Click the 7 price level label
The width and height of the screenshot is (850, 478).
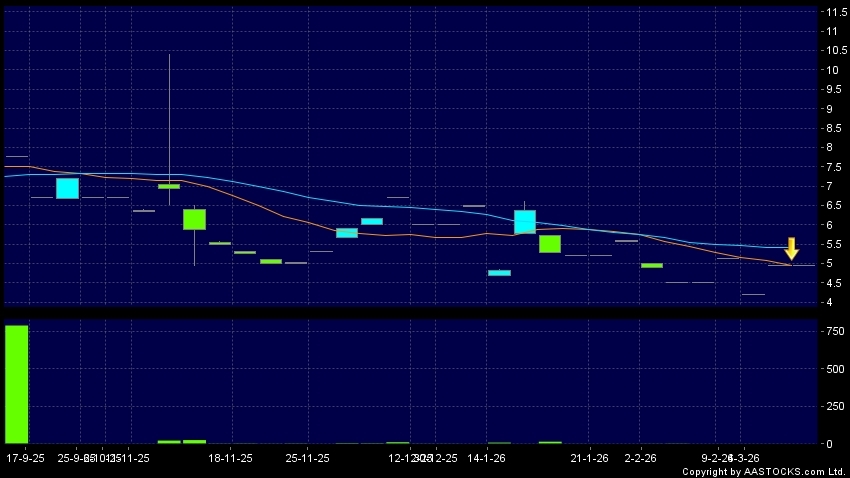[x=828, y=187]
